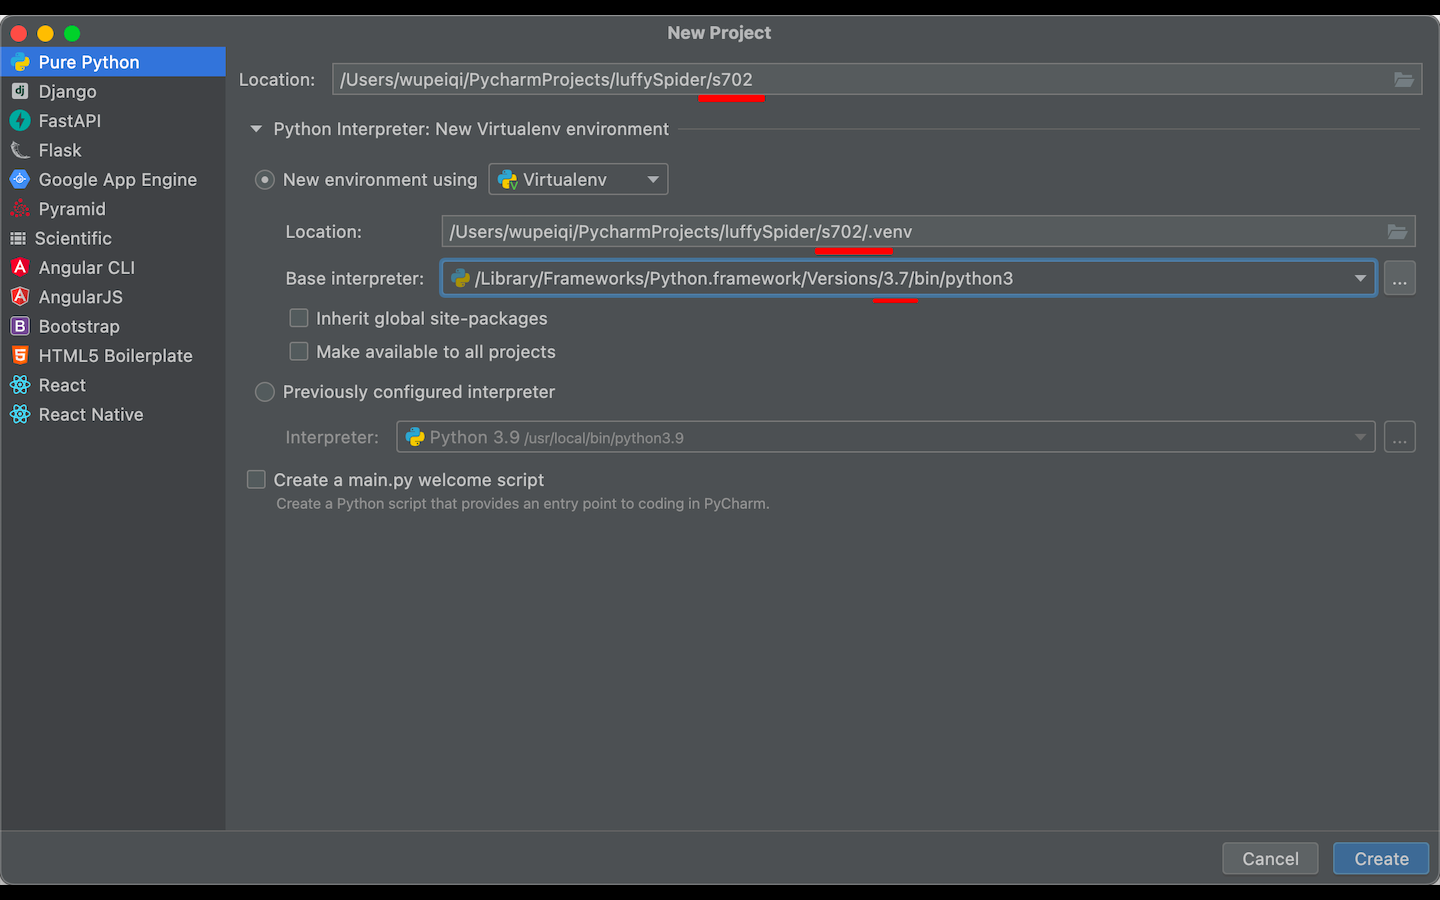Click the ellipsis button beside Base interpreter
The image size is (1440, 900).
[x=1399, y=278]
